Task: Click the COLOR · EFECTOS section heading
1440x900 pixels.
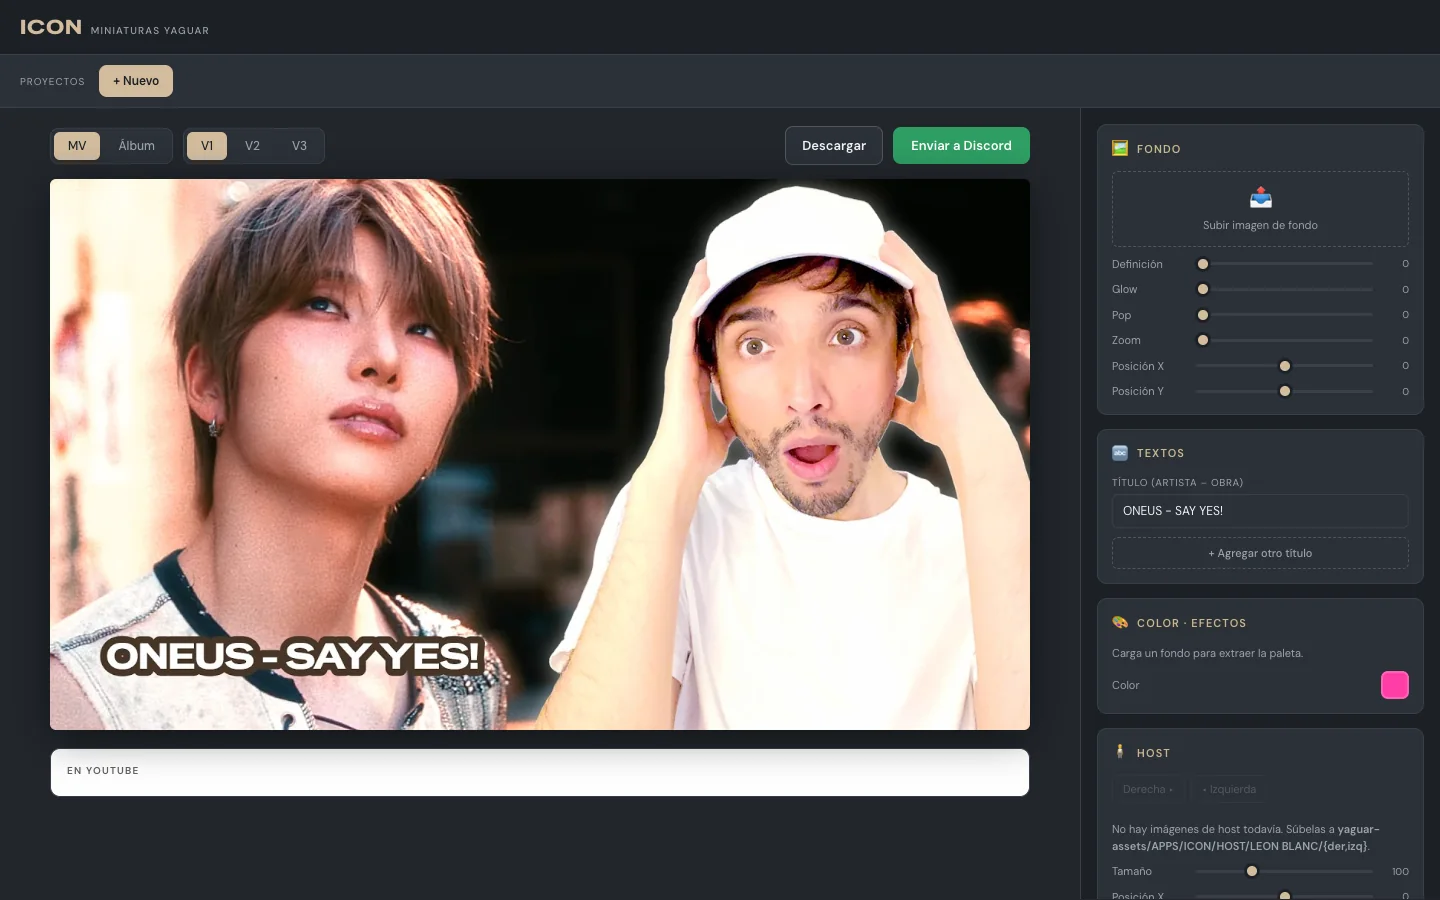Action: coord(1191,623)
